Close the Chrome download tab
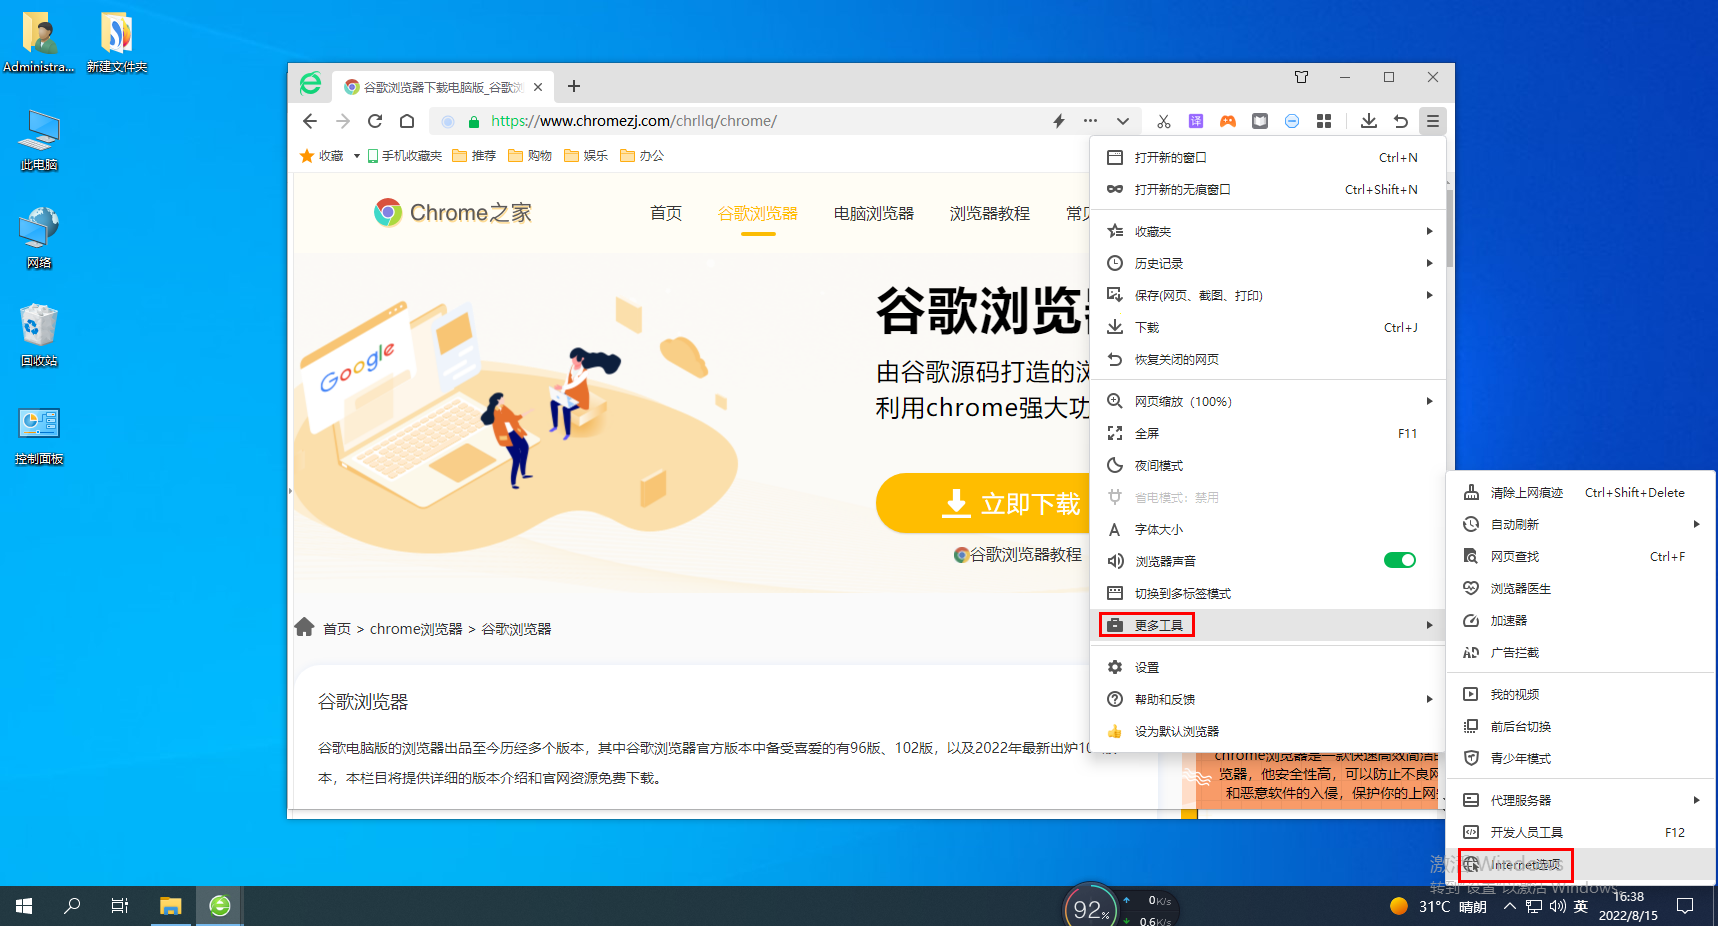Viewport: 1718px width, 926px height. coord(538,87)
